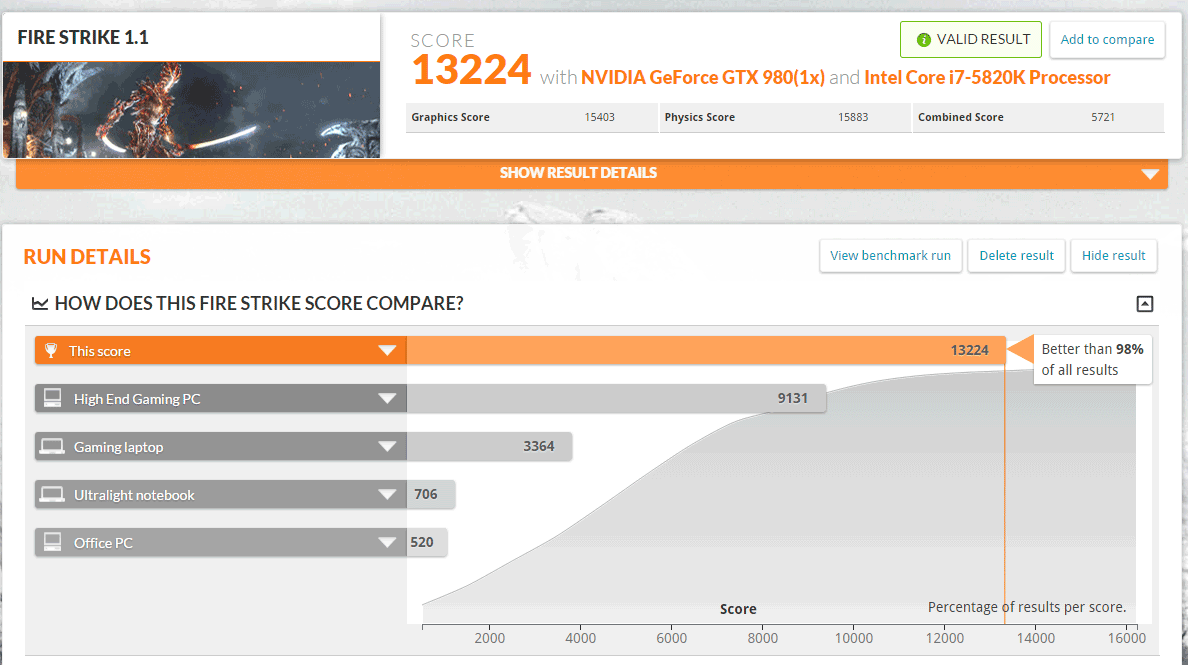Click the 16000 axis label
Image resolution: width=1188 pixels, height=665 pixels.
click(x=1127, y=638)
